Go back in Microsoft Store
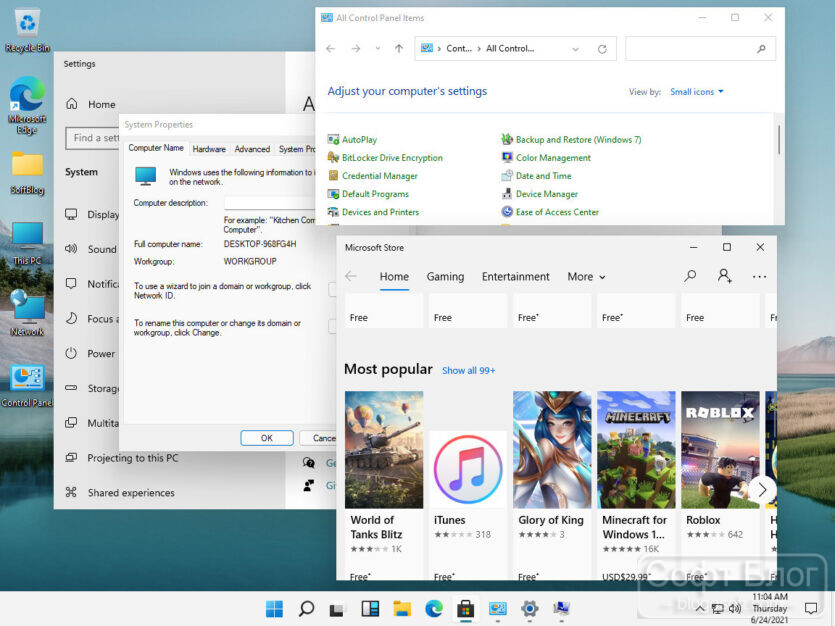Screen dimensions: 835x626 pyautogui.click(x=350, y=276)
